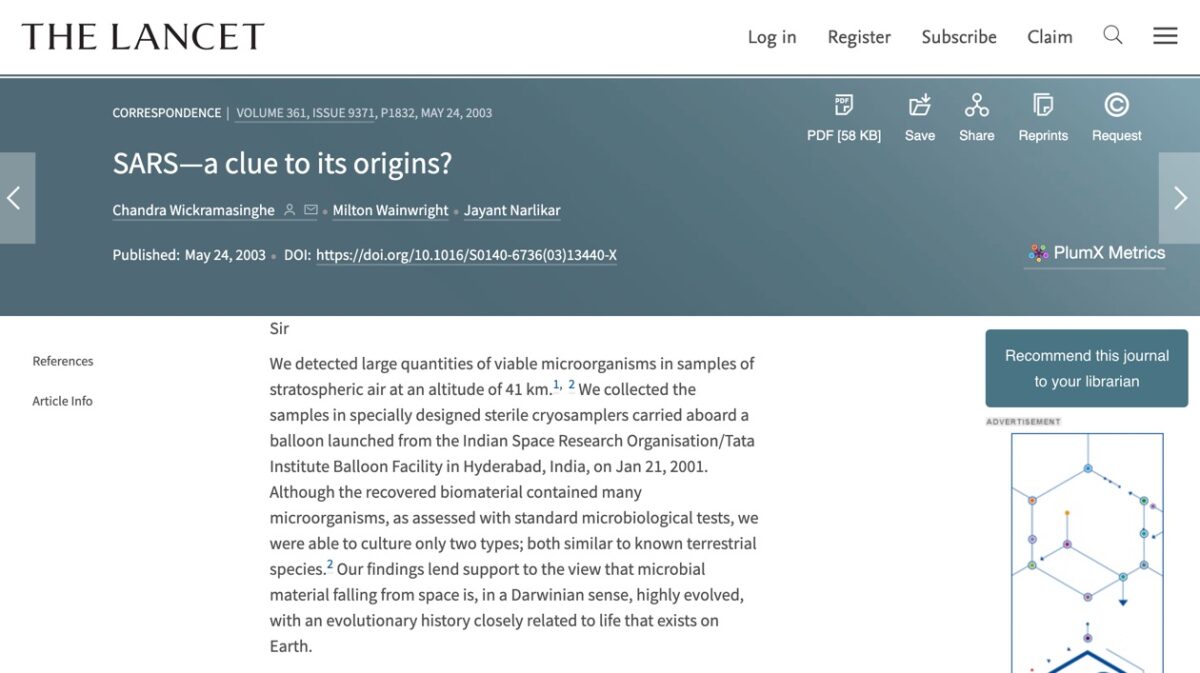Click the envelope icon beside Chandra Wickramasinghe
Screen dimensions: 1200x673
(310, 210)
